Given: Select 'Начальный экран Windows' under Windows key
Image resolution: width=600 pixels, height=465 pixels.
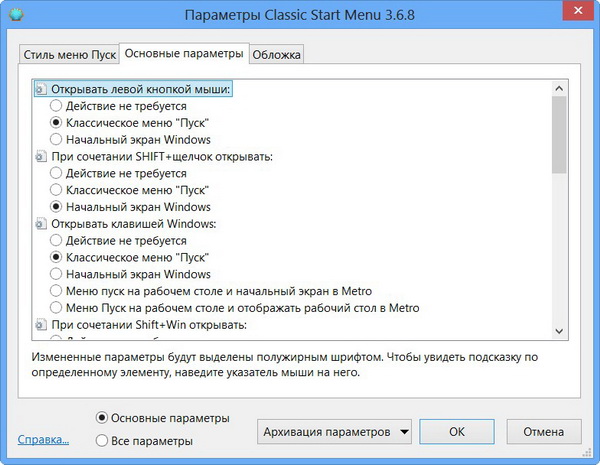Looking at the screenshot, I should [x=57, y=273].
